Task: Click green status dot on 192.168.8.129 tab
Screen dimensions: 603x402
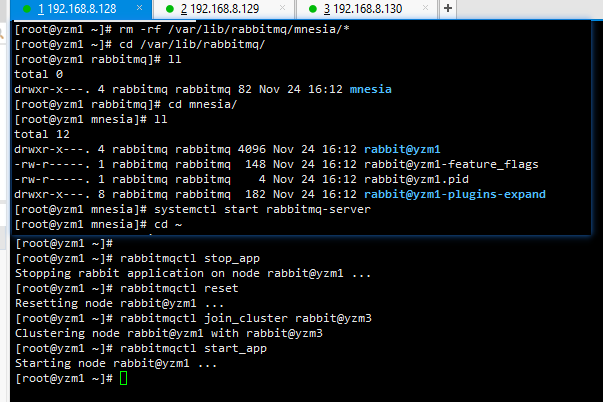Action: pyautogui.click(x=170, y=9)
